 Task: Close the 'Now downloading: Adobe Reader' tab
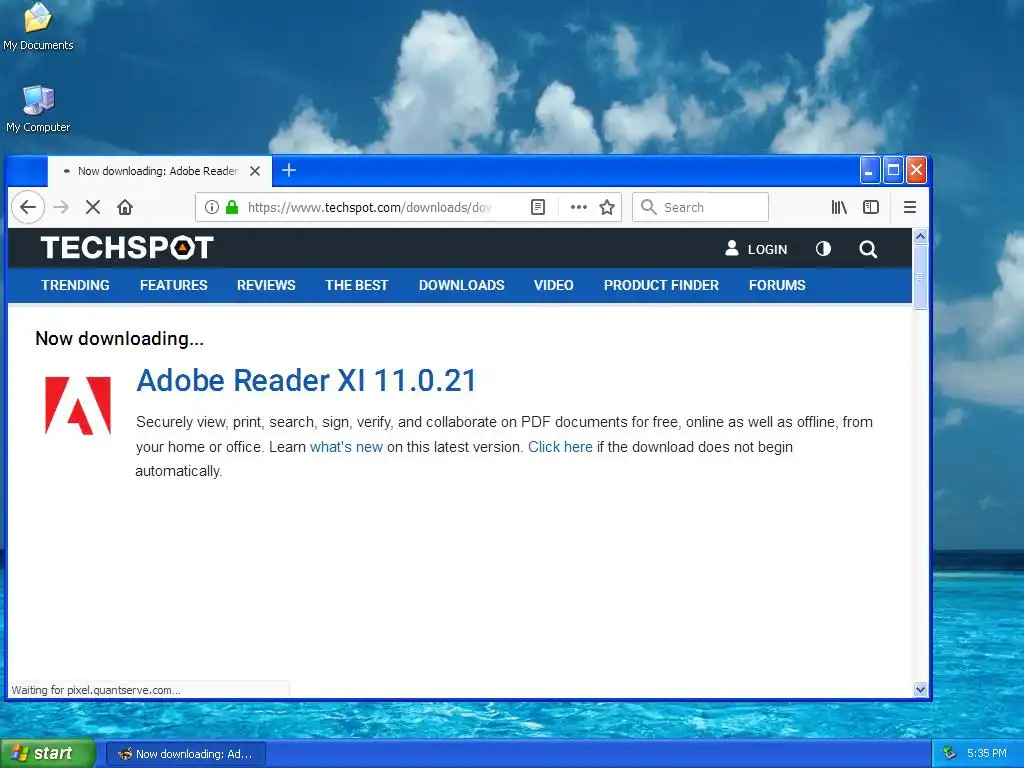255,171
